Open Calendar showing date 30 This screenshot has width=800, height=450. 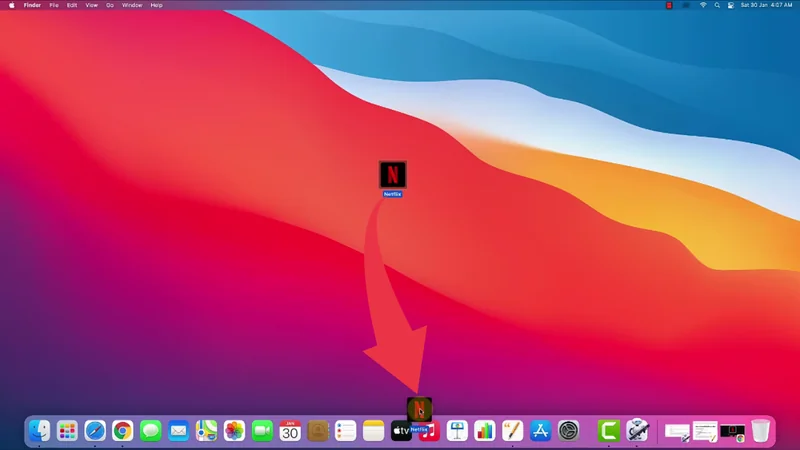(x=290, y=431)
